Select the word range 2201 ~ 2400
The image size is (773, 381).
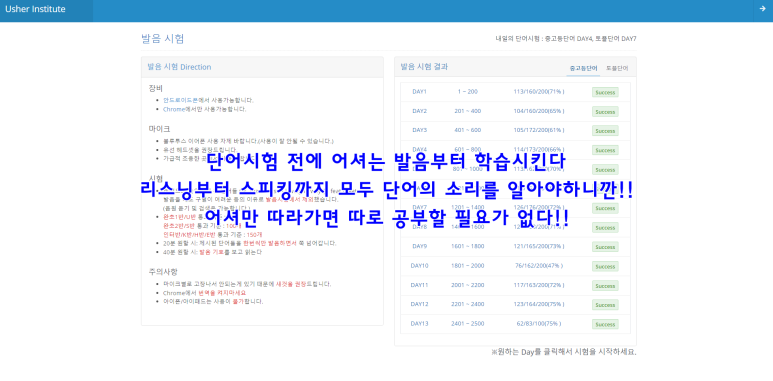click(x=467, y=304)
